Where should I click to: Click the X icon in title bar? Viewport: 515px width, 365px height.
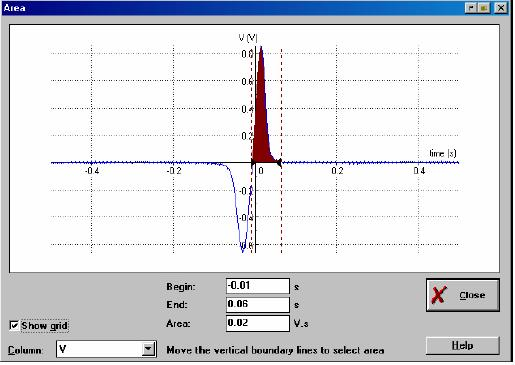click(500, 8)
